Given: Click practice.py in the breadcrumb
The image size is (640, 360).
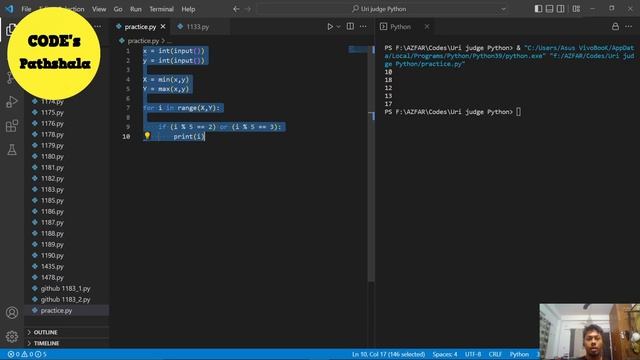Looking at the screenshot, I should (143, 40).
